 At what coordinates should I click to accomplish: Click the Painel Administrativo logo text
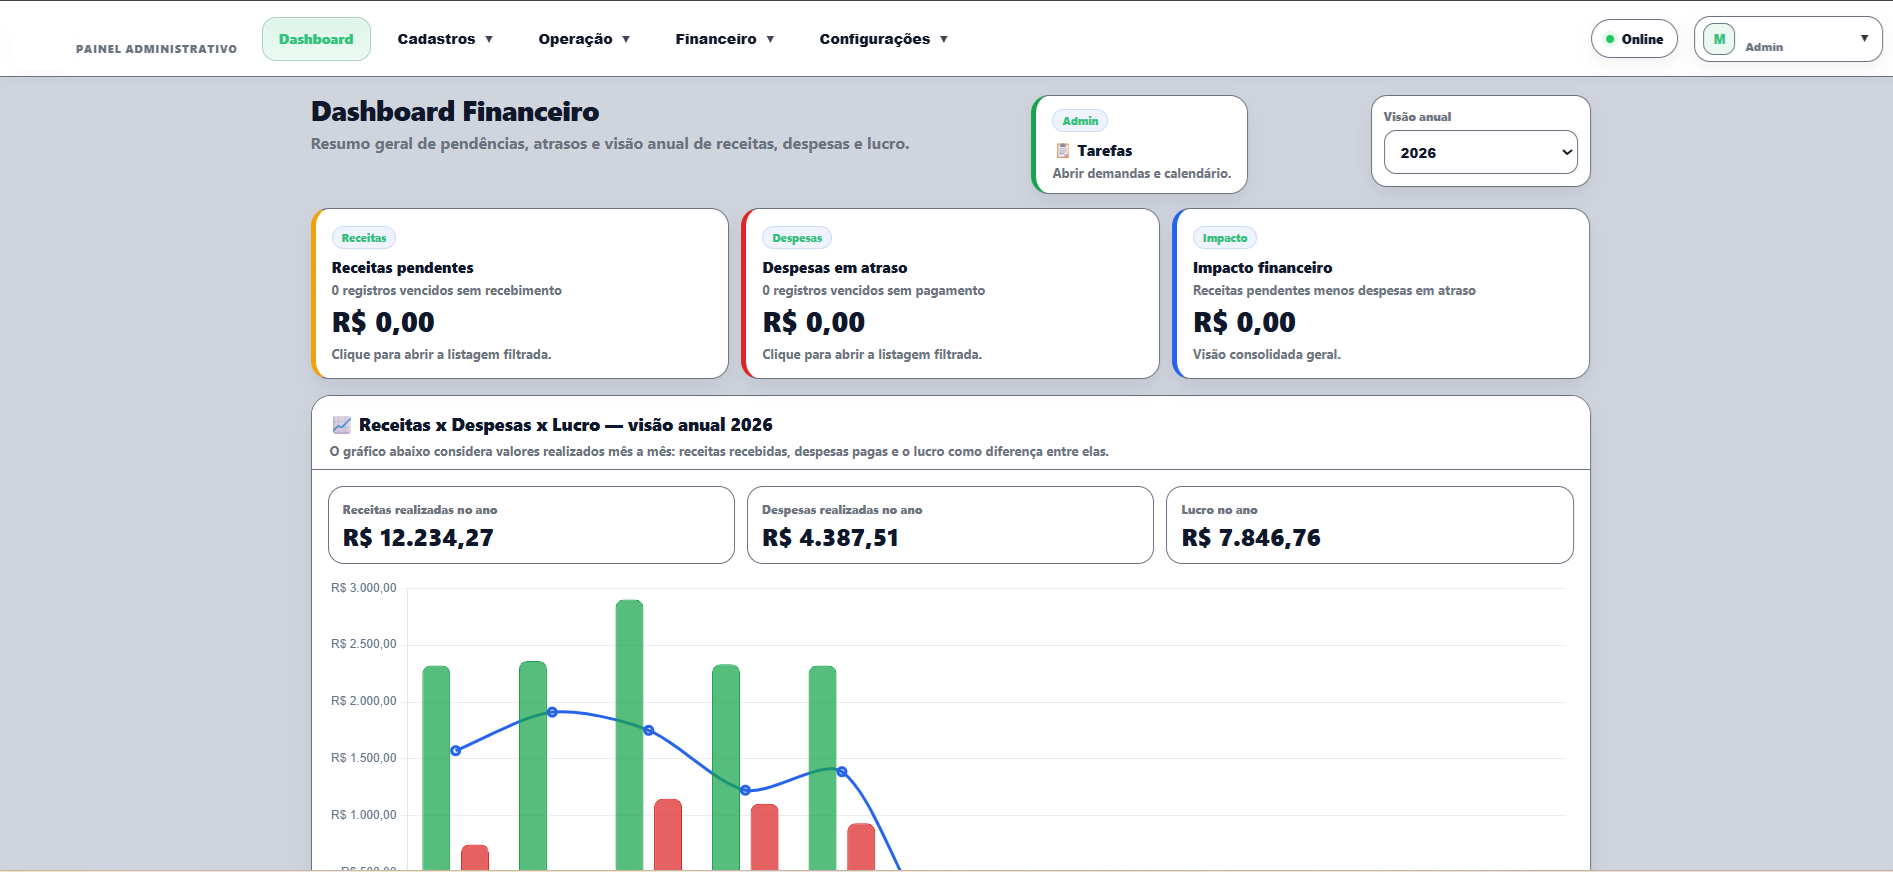coord(156,49)
